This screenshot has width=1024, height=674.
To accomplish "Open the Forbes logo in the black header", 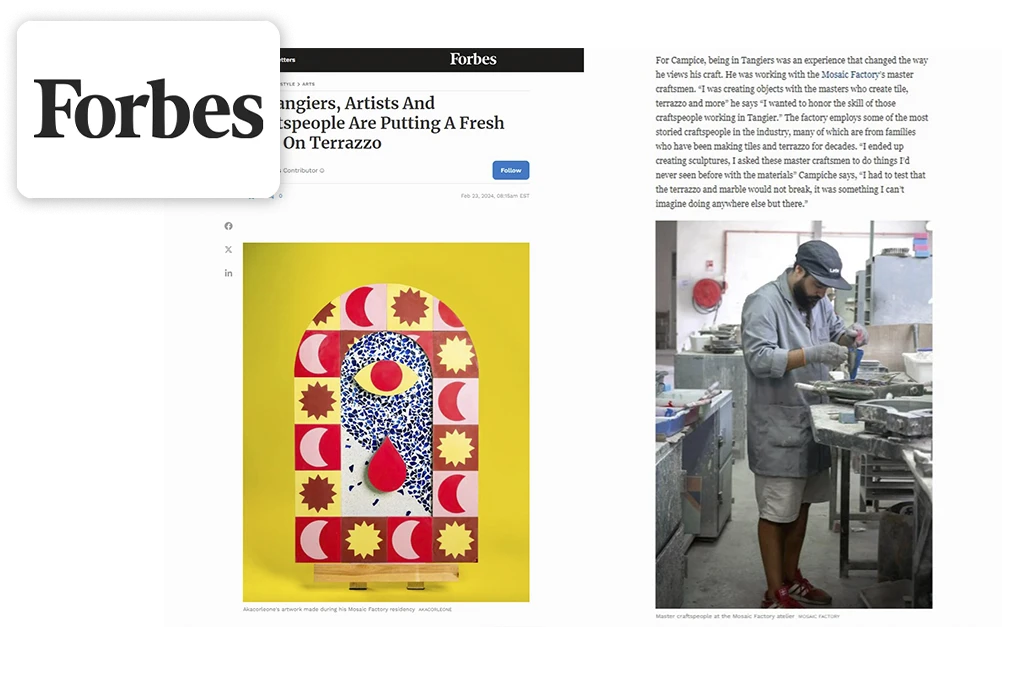I will tap(473, 59).
